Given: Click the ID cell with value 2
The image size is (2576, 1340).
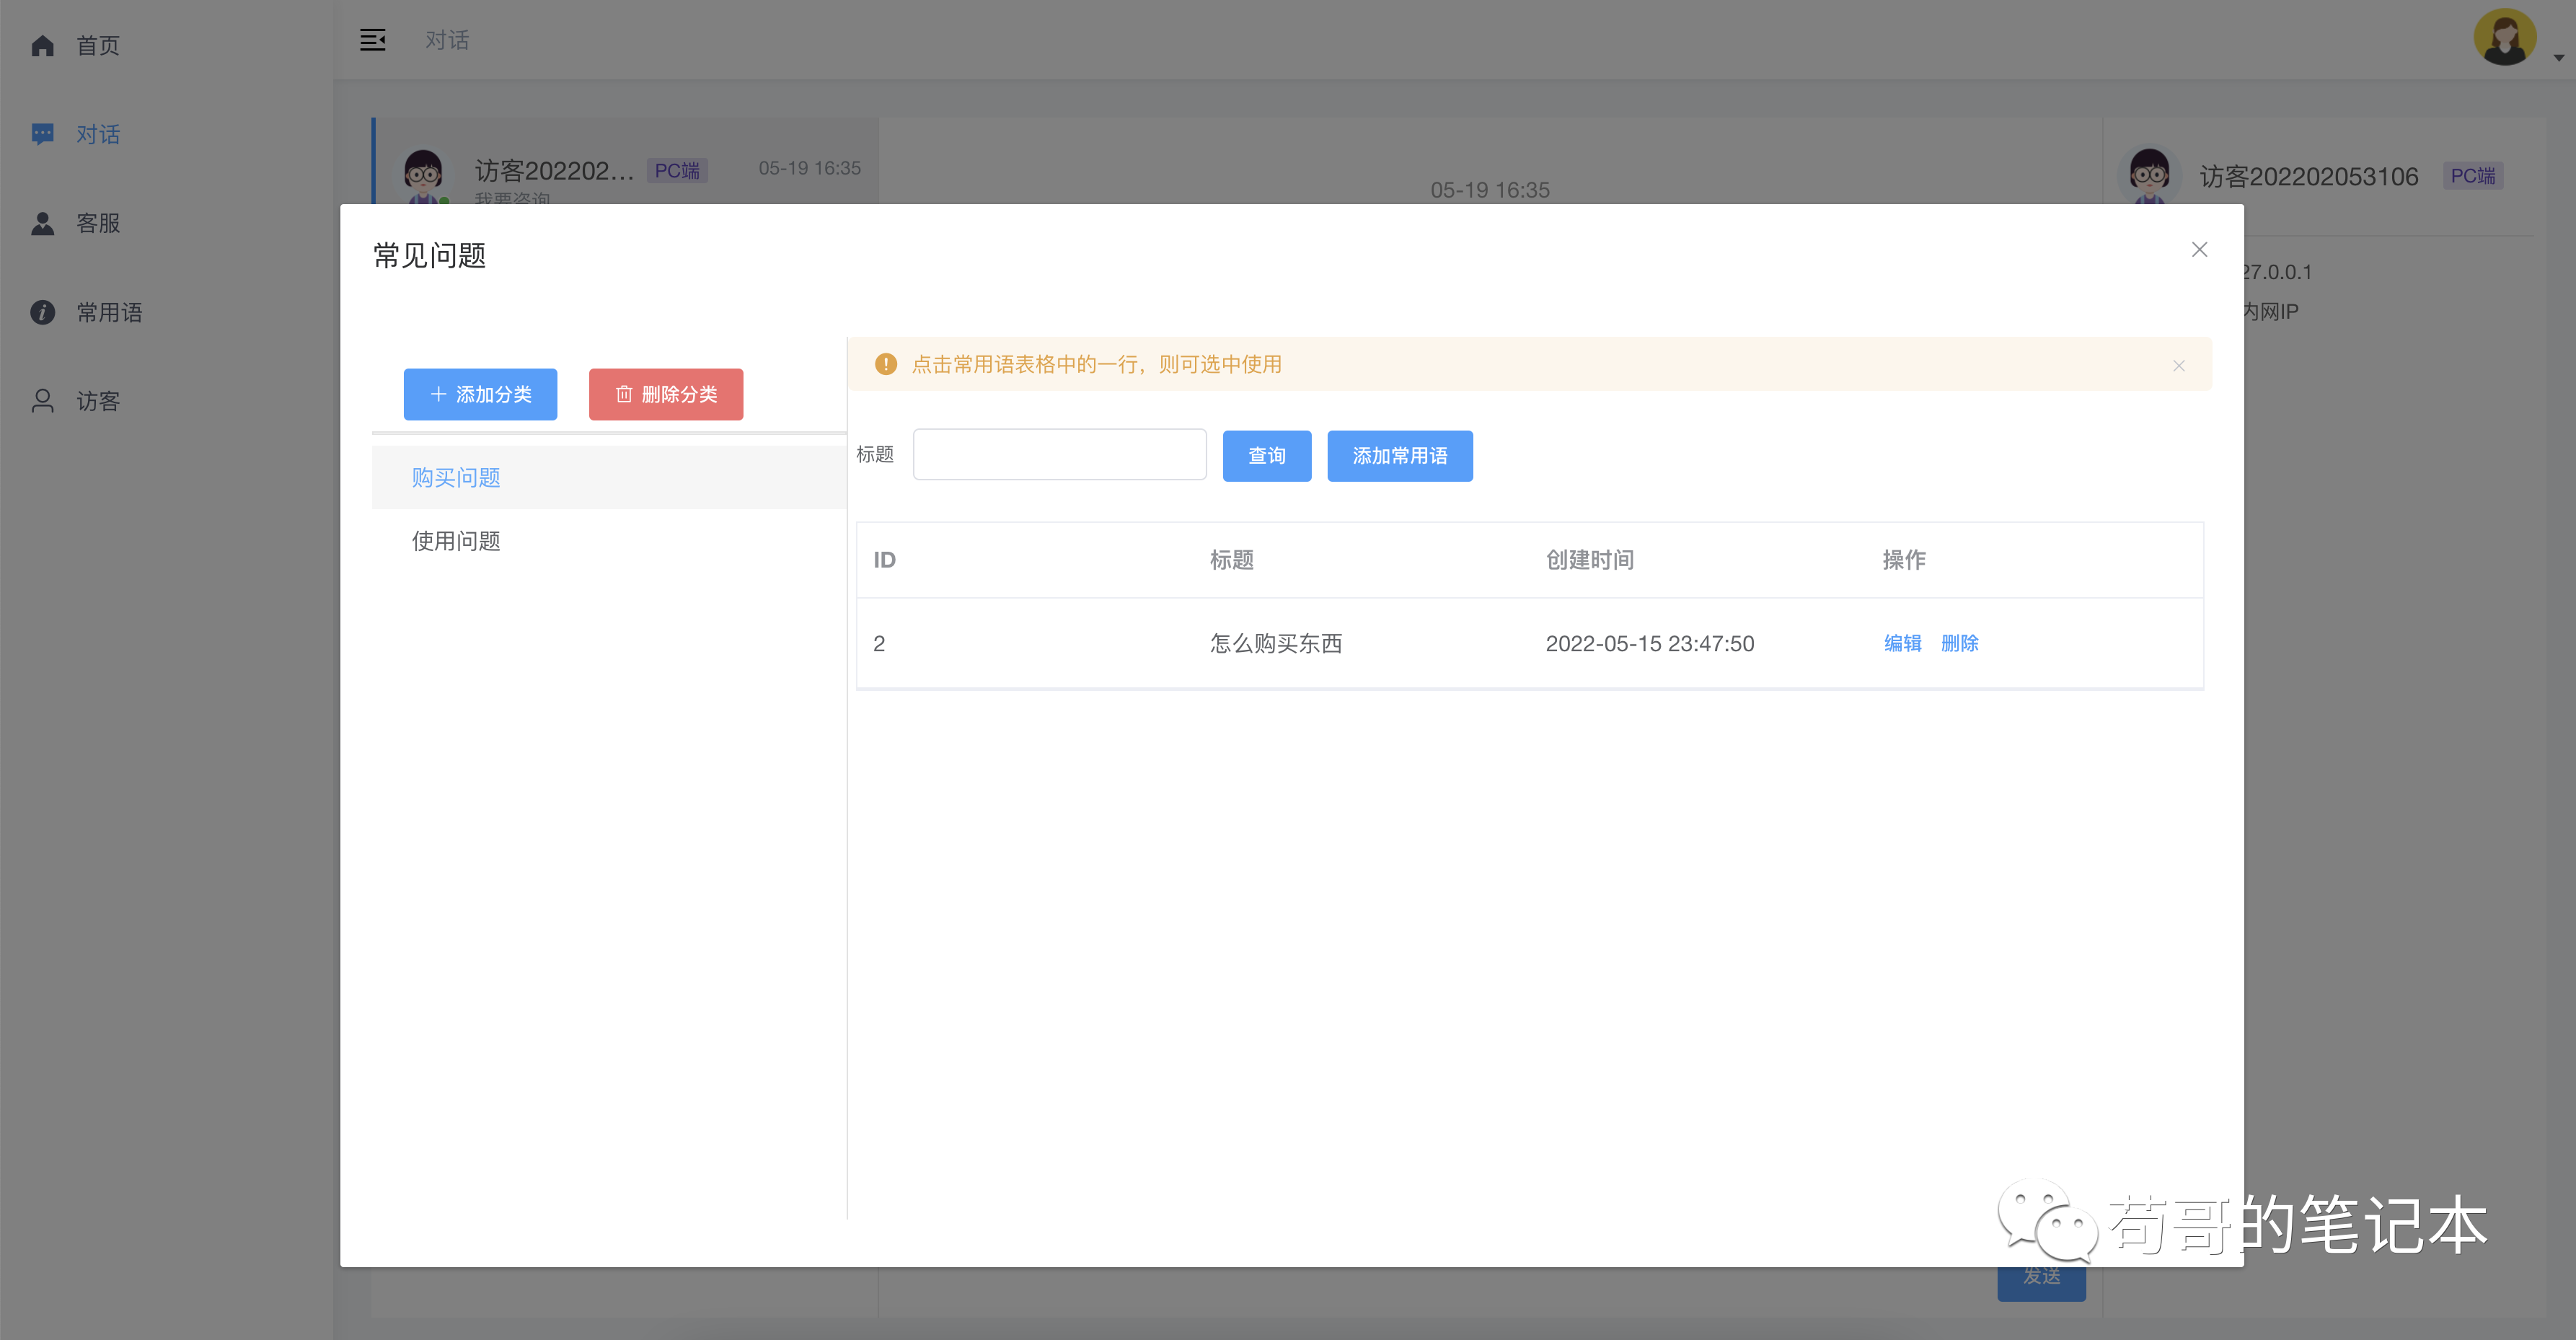Looking at the screenshot, I should point(879,644).
